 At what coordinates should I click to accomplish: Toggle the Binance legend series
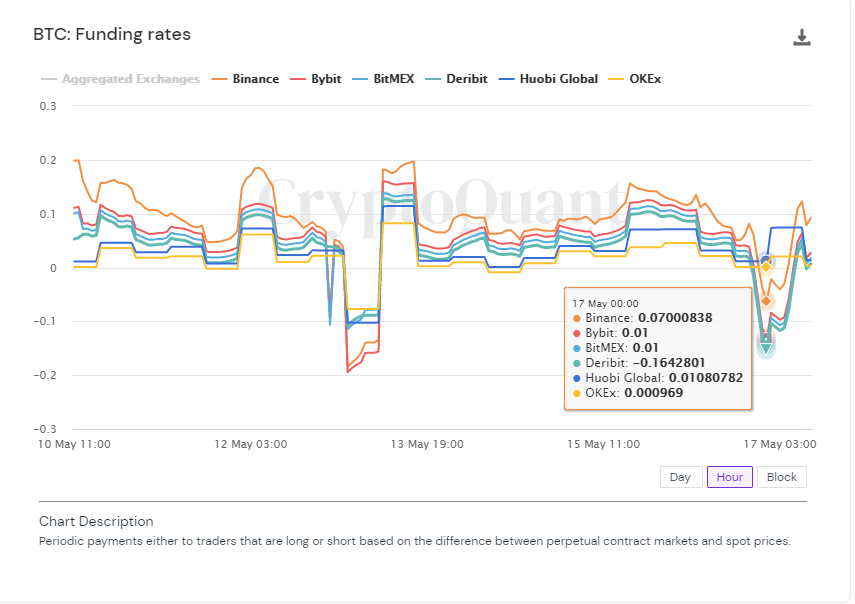pos(256,79)
